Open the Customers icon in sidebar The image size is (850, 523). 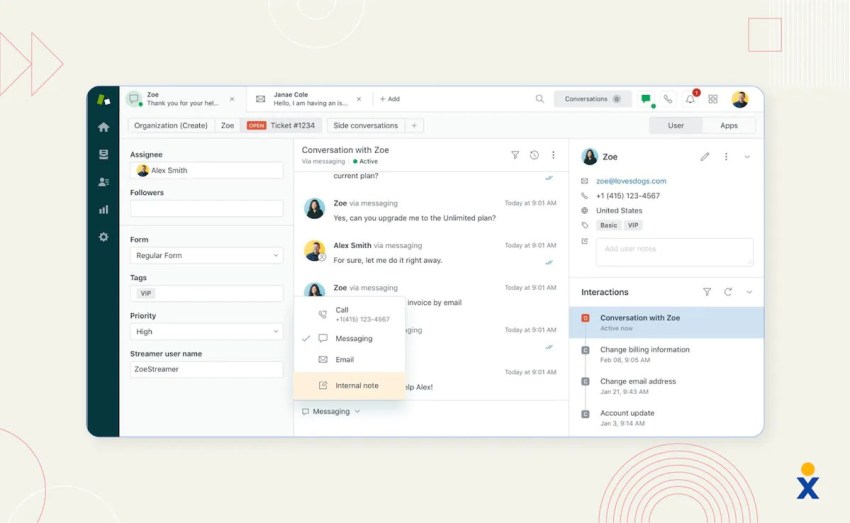click(104, 182)
